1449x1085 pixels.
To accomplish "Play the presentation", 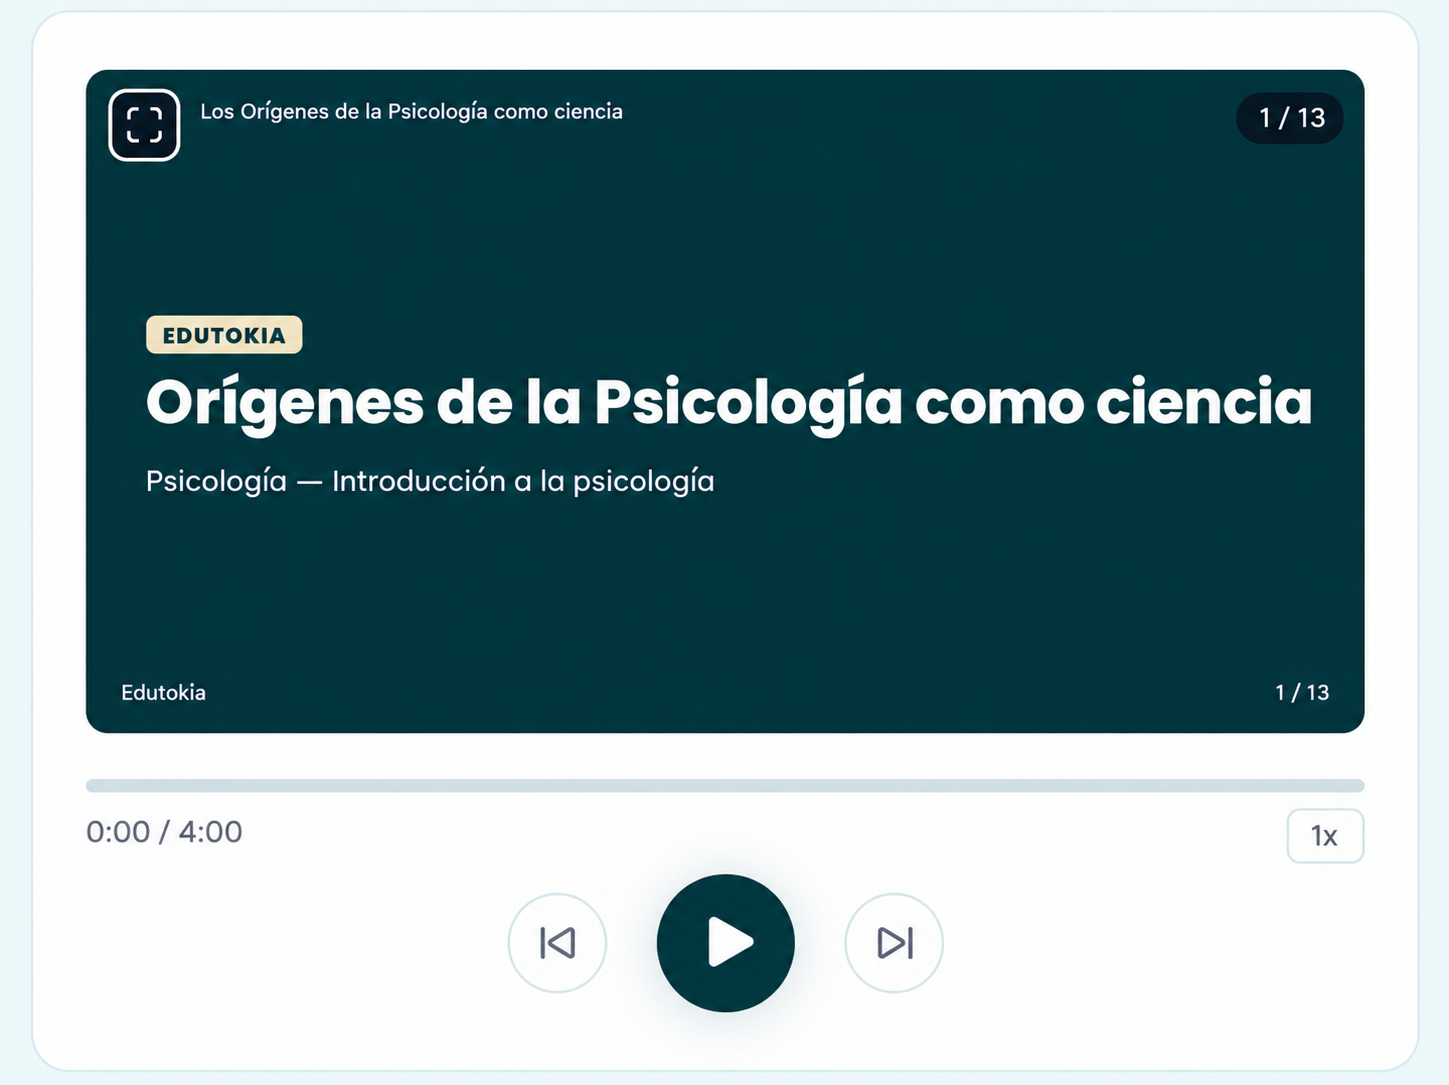I will click(x=726, y=943).
